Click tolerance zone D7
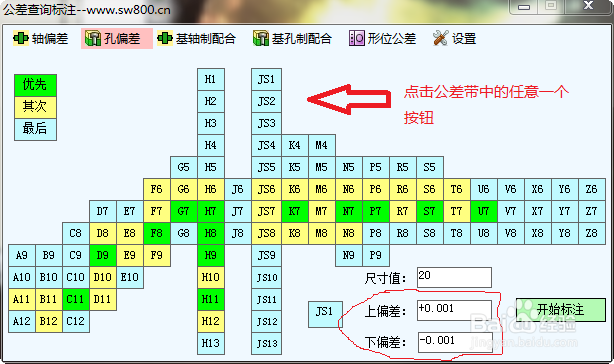614x364 pixels. point(103,211)
